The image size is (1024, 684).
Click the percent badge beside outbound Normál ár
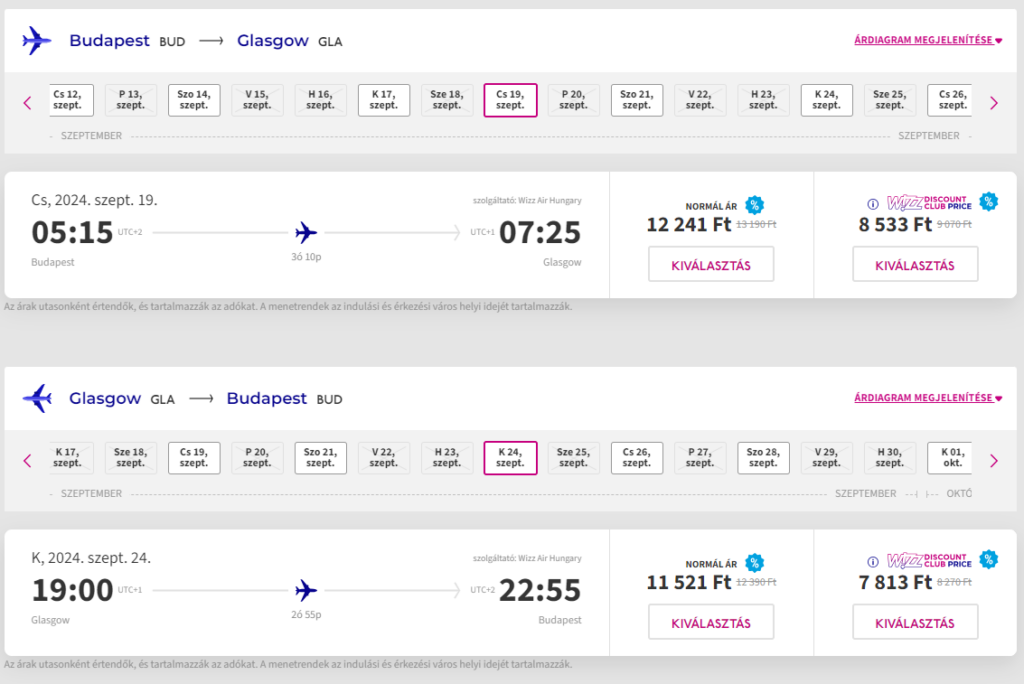coord(754,205)
